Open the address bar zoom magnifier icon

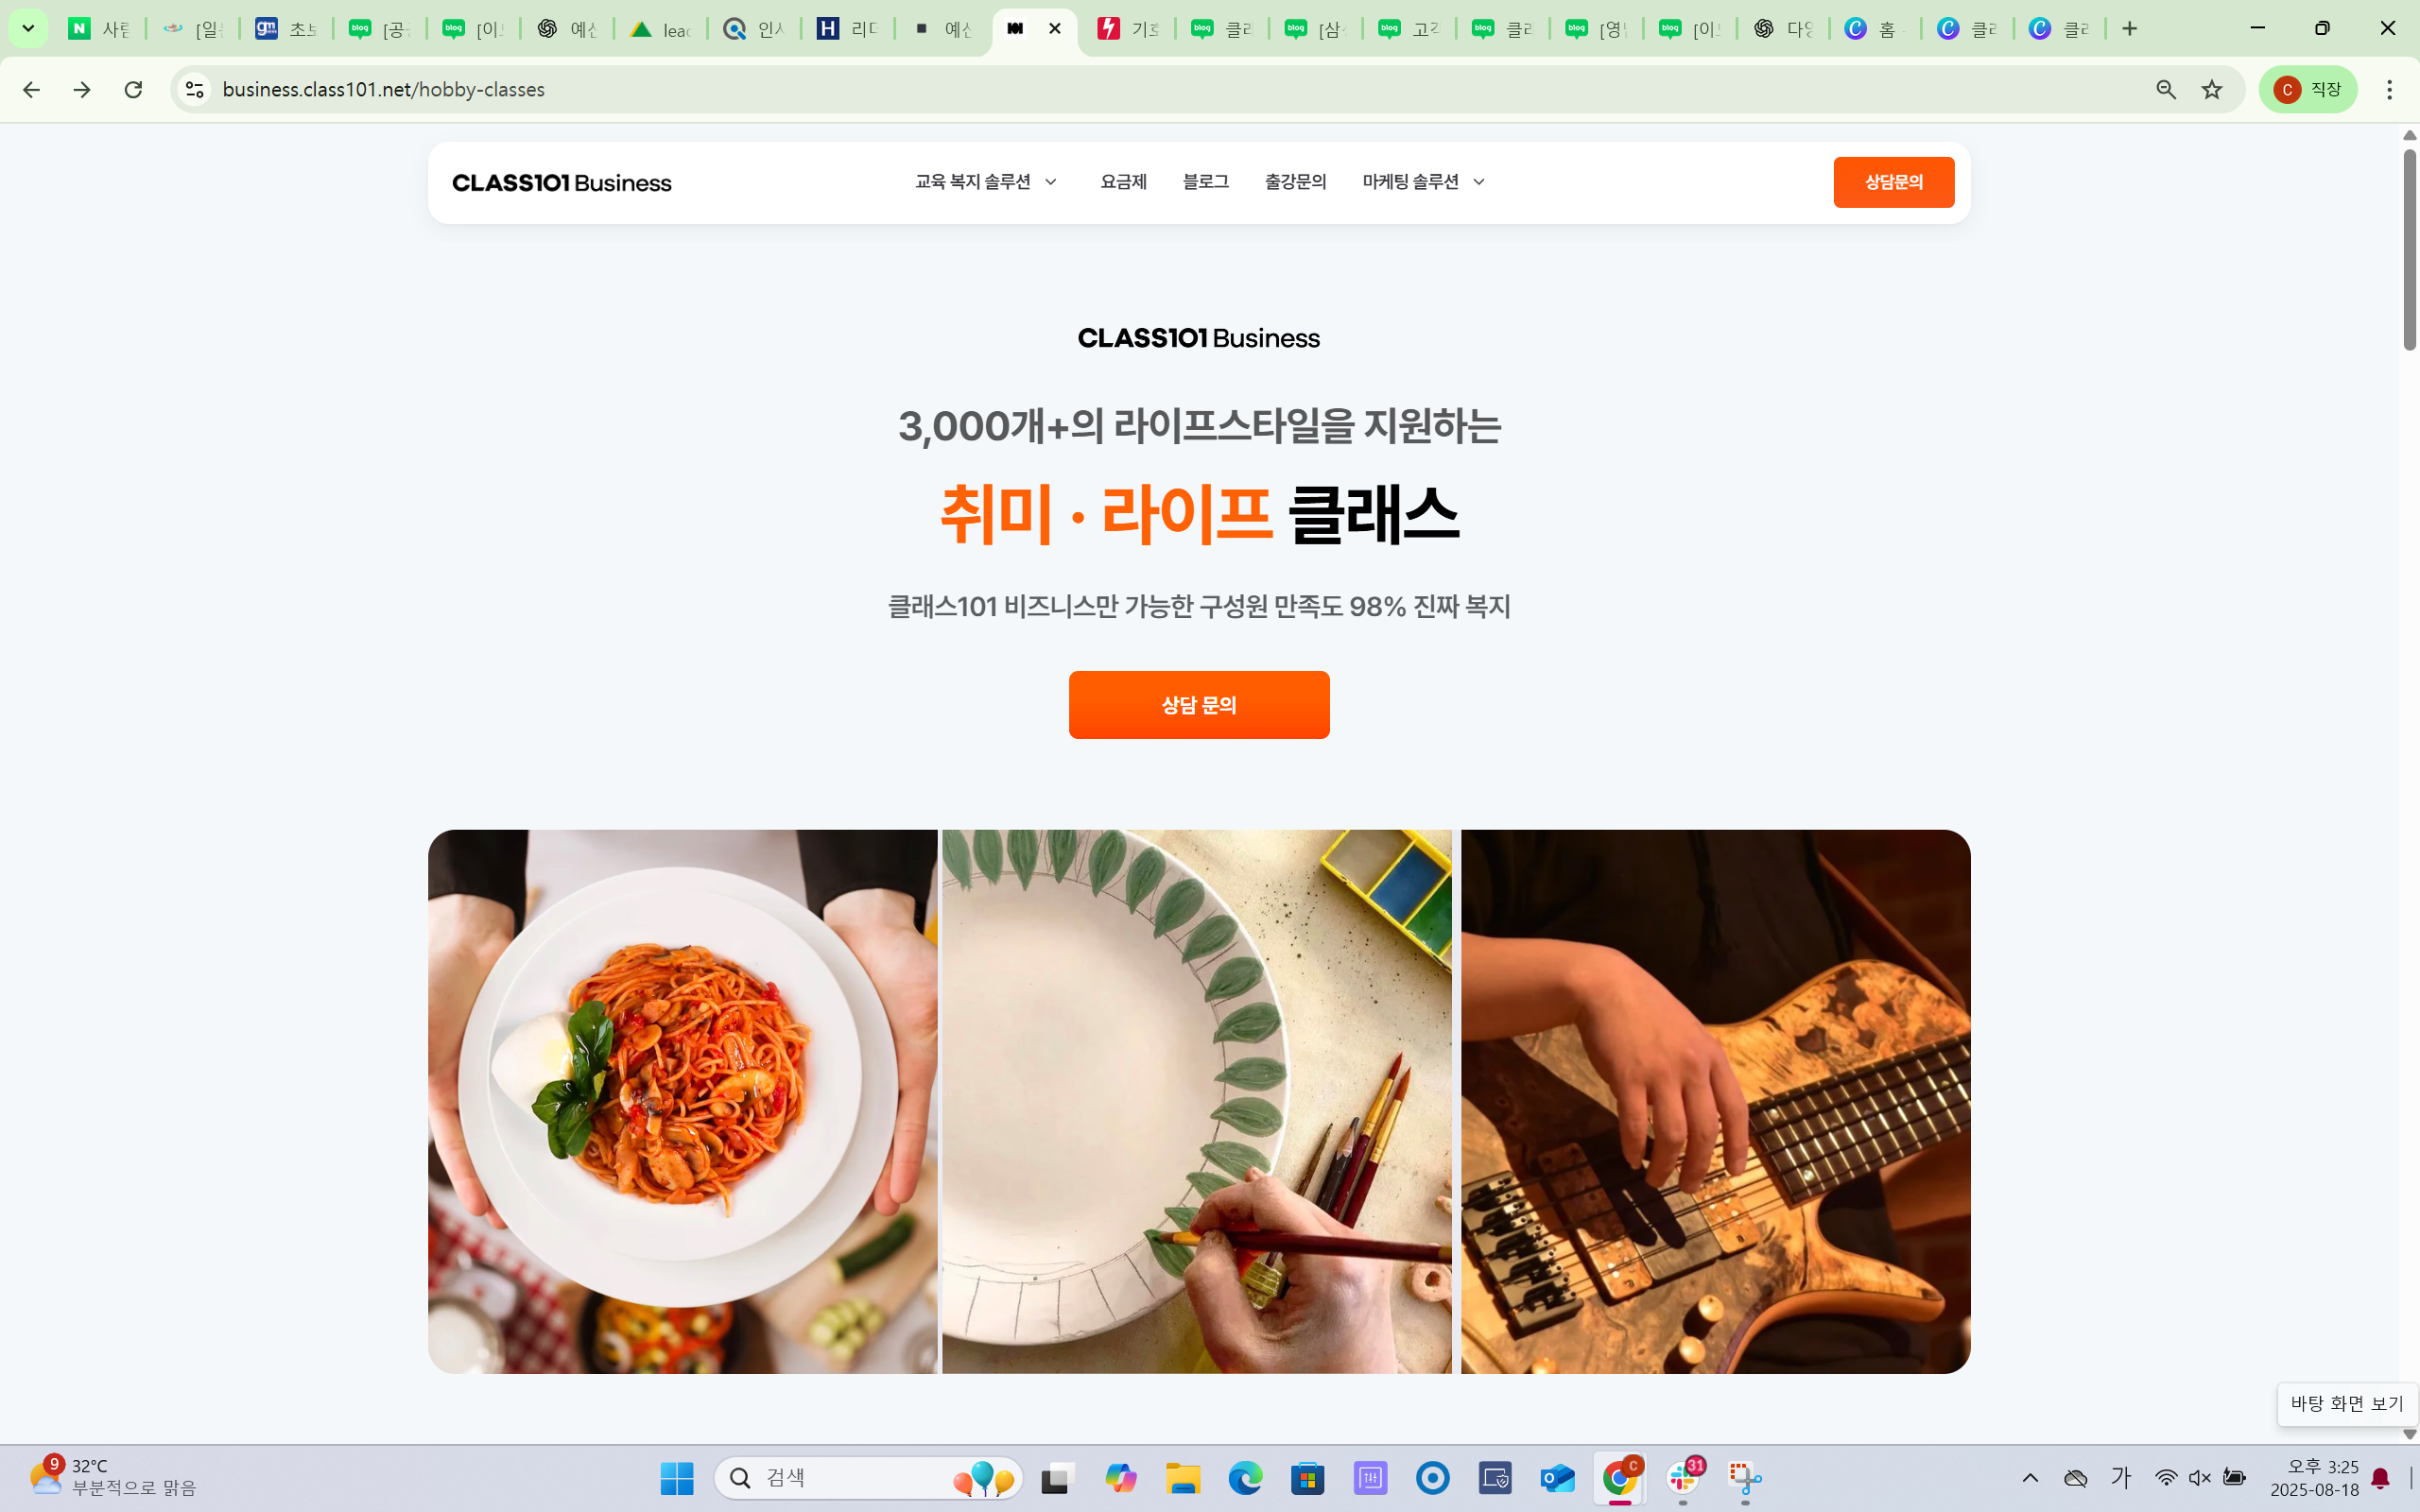pyautogui.click(x=2166, y=90)
